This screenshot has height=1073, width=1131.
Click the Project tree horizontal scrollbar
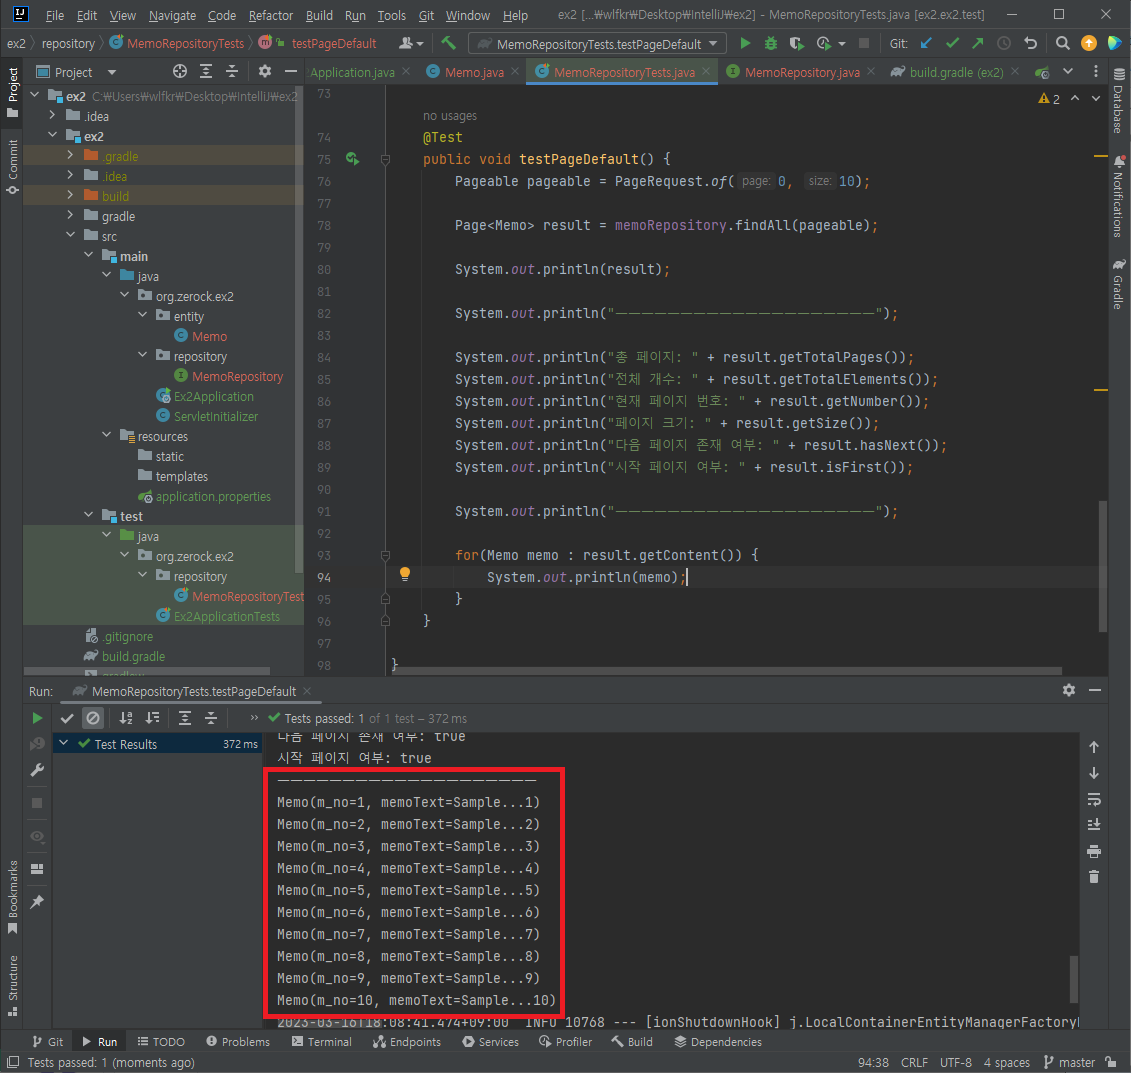[x=146, y=671]
